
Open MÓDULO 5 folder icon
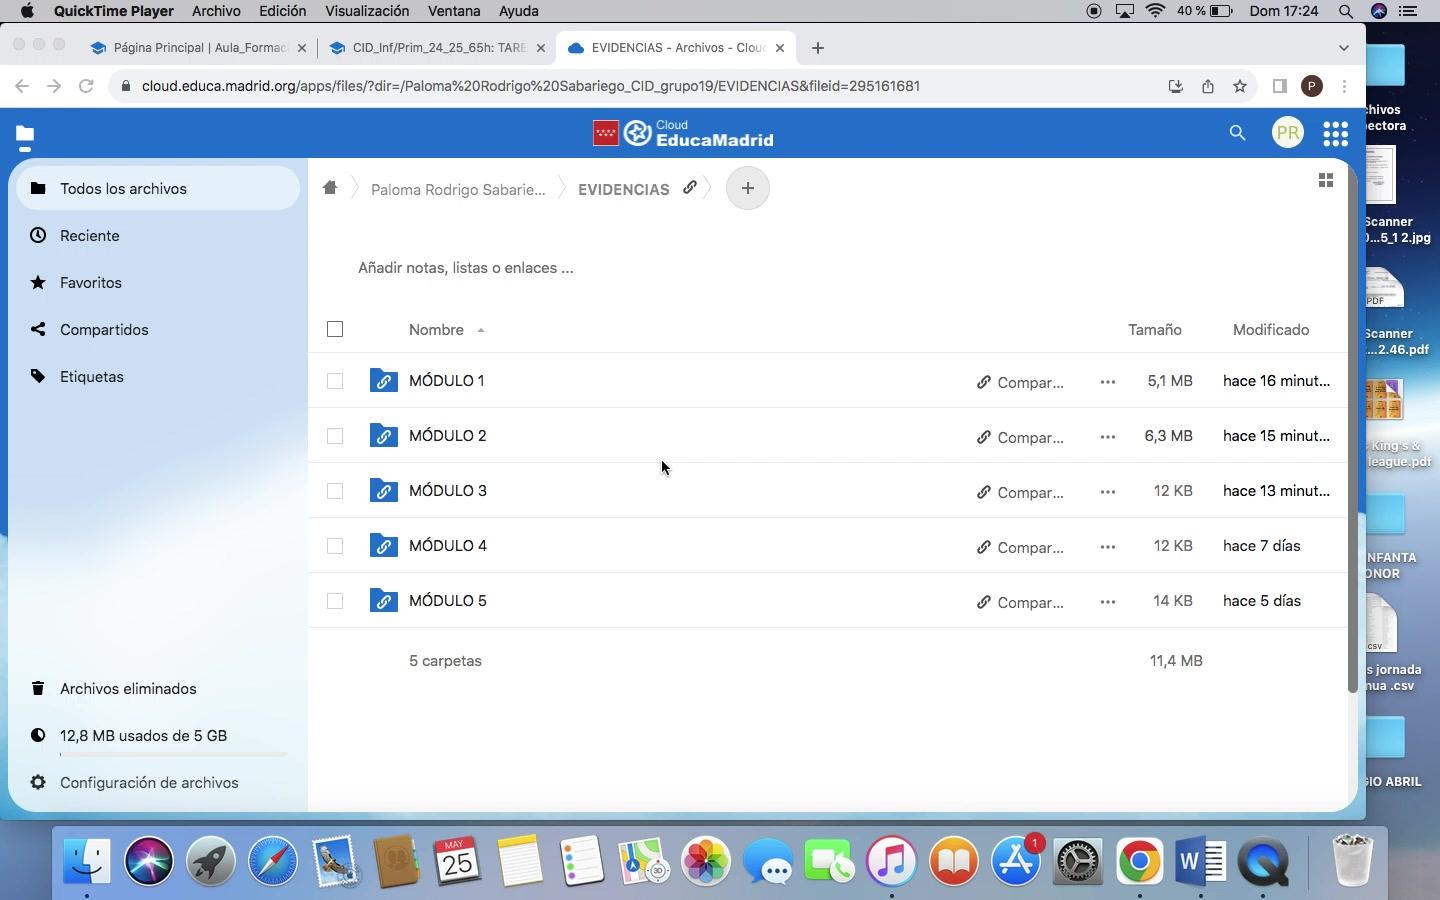click(x=384, y=601)
